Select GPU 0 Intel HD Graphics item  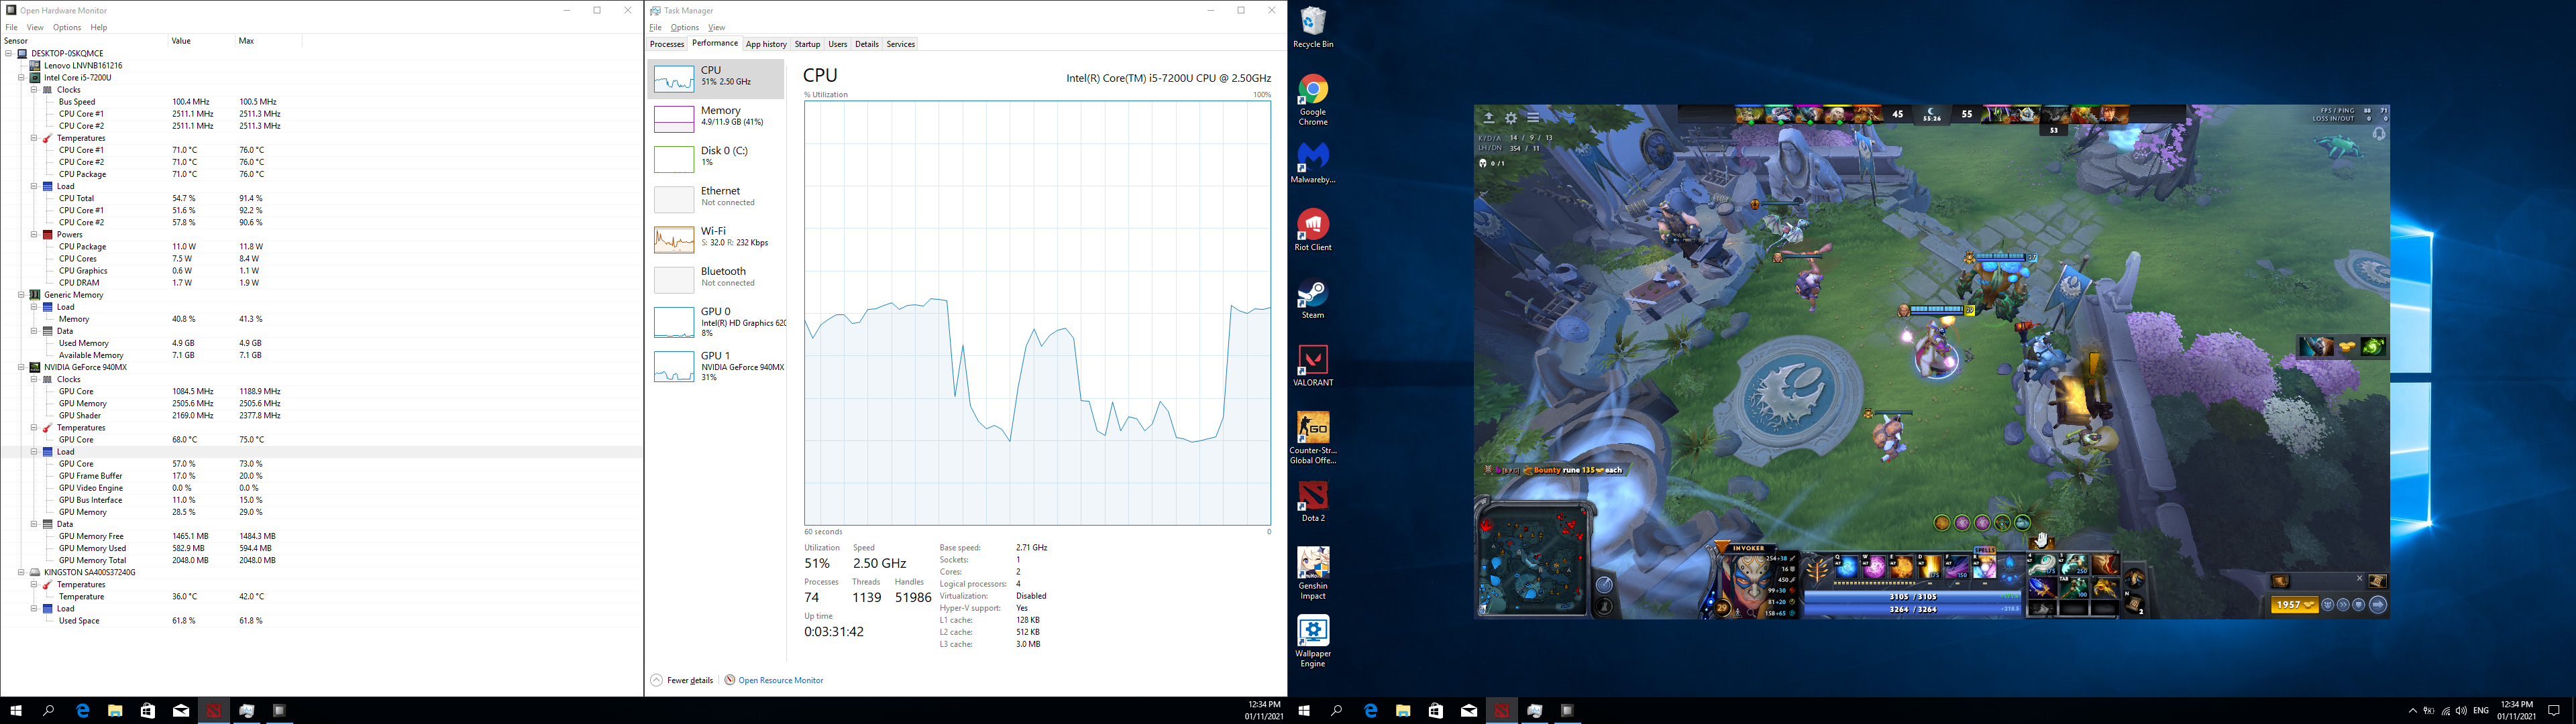tap(716, 322)
